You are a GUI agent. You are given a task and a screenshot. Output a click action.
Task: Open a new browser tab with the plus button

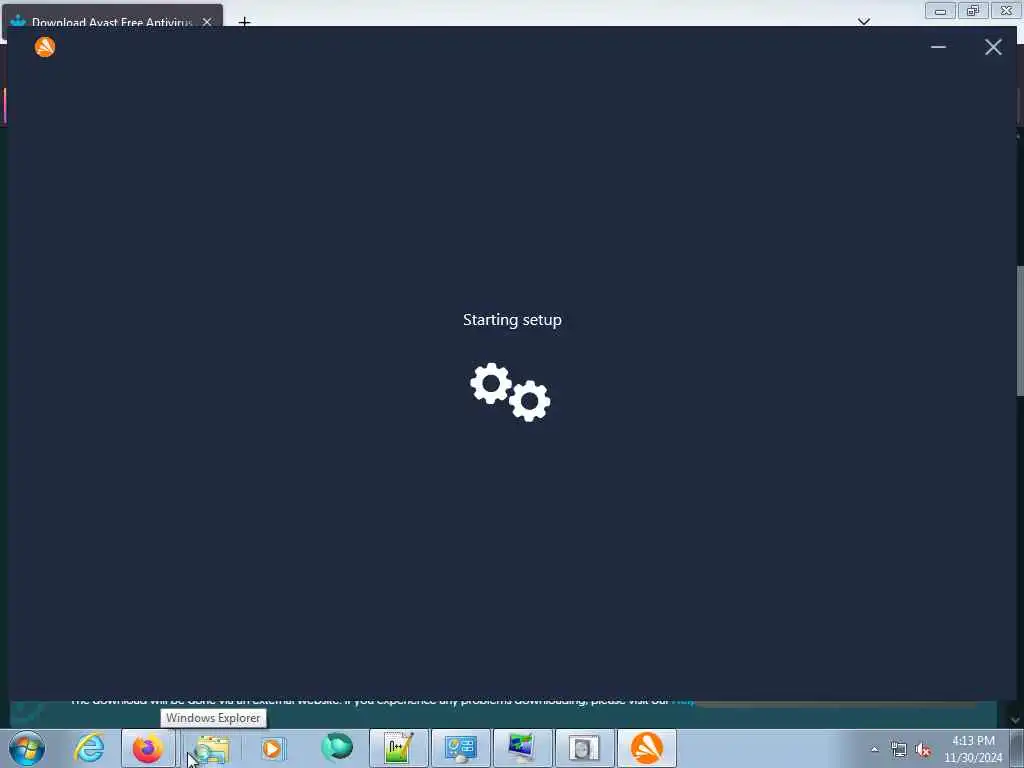click(244, 22)
